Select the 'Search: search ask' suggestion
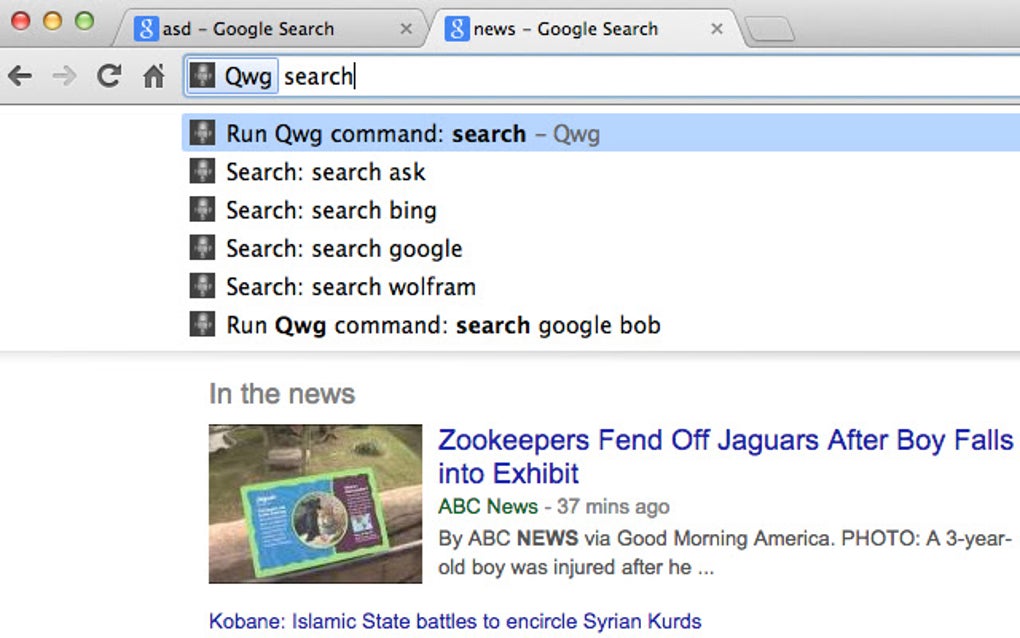The height and width of the screenshot is (638, 1020). 325,172
